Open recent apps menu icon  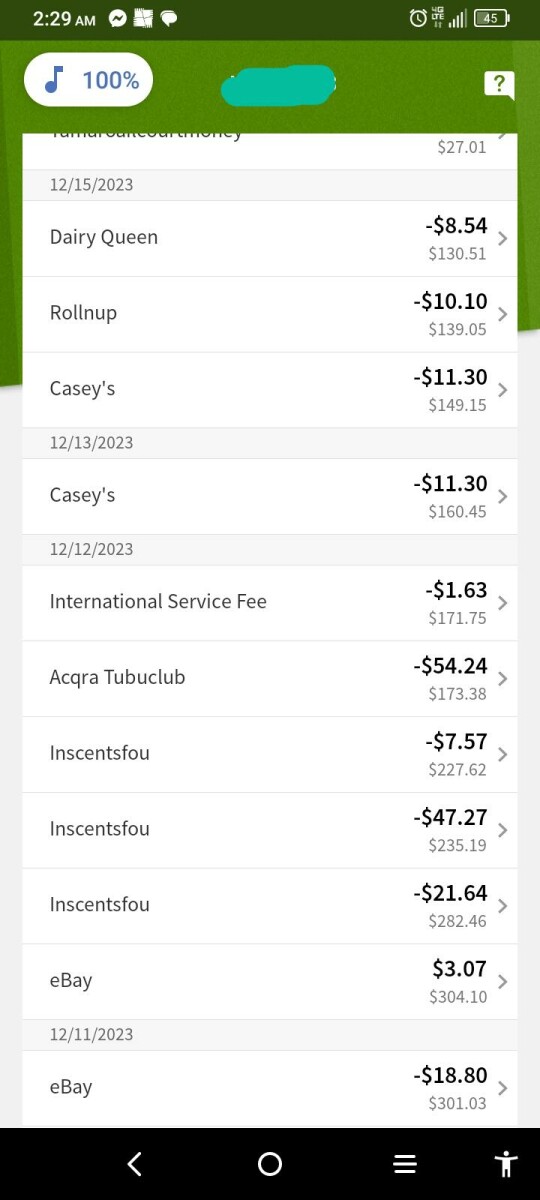coord(404,1163)
